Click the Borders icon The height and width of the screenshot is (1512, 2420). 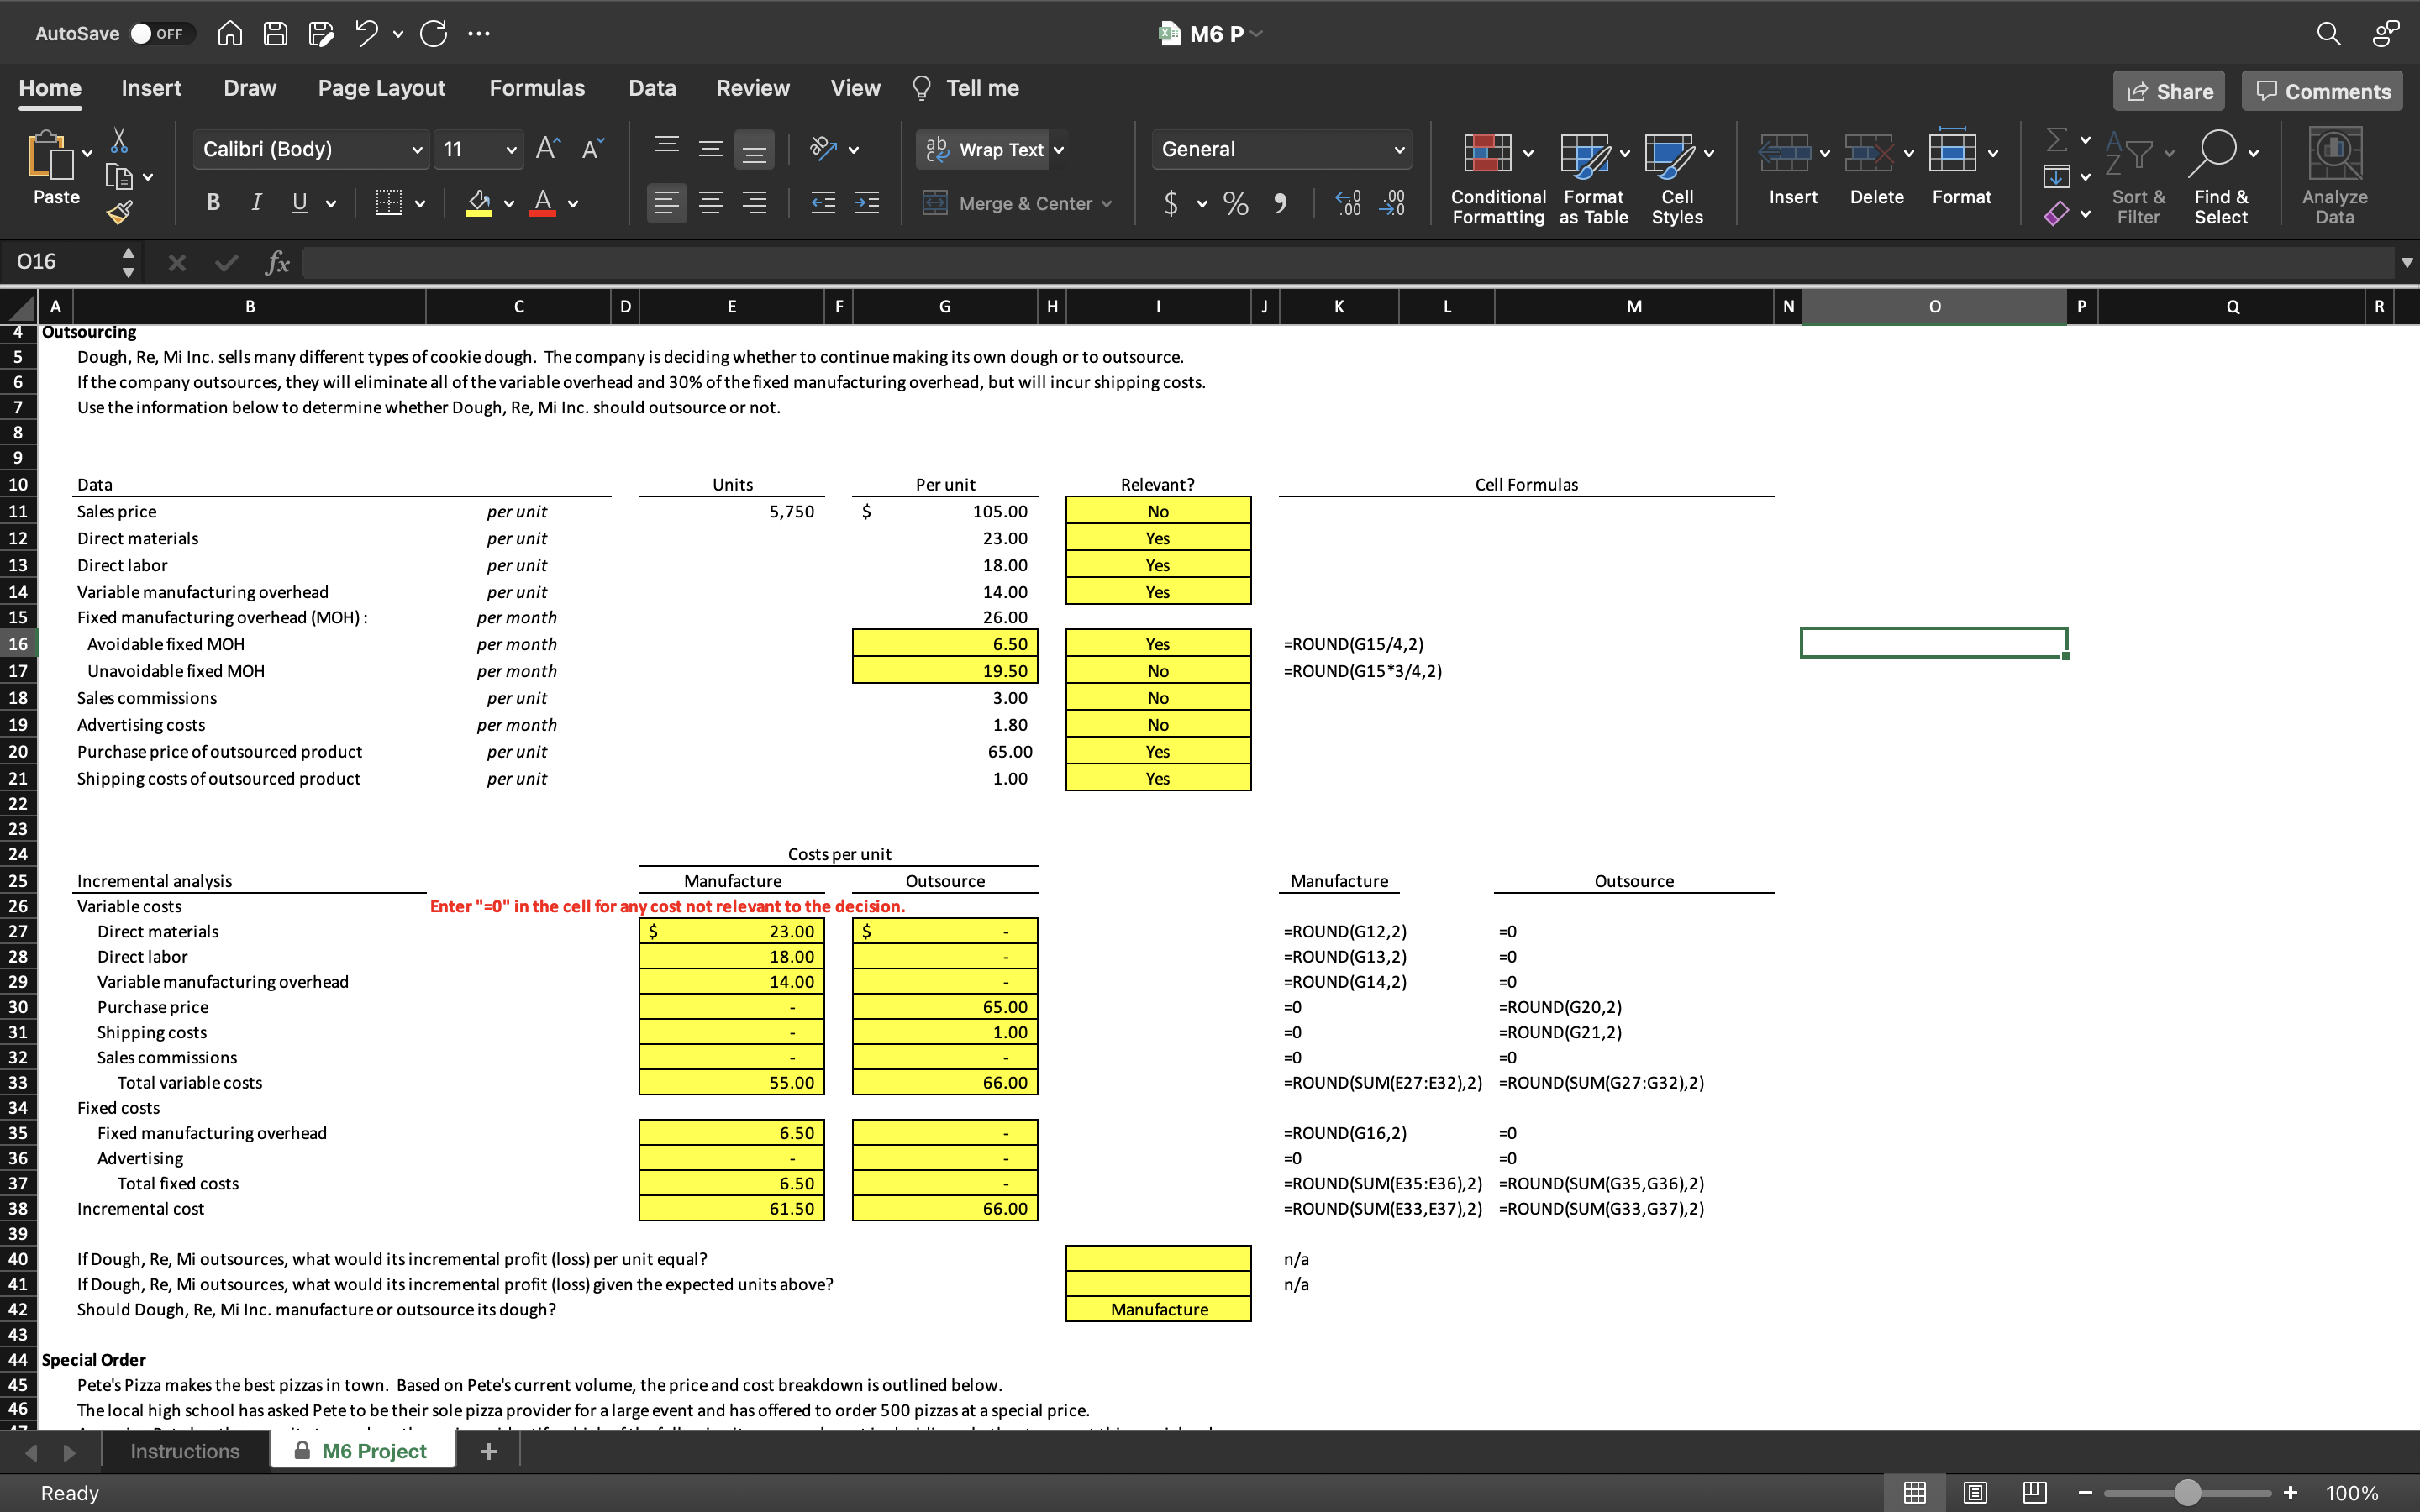click(388, 203)
